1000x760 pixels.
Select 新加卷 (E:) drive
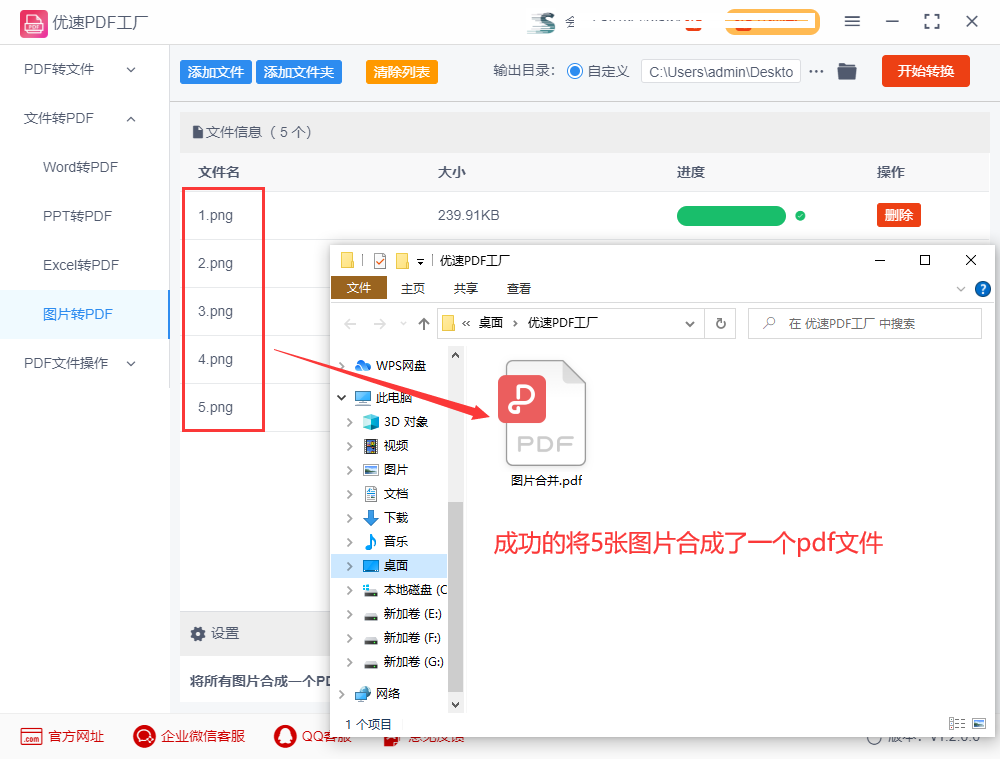tap(412, 614)
